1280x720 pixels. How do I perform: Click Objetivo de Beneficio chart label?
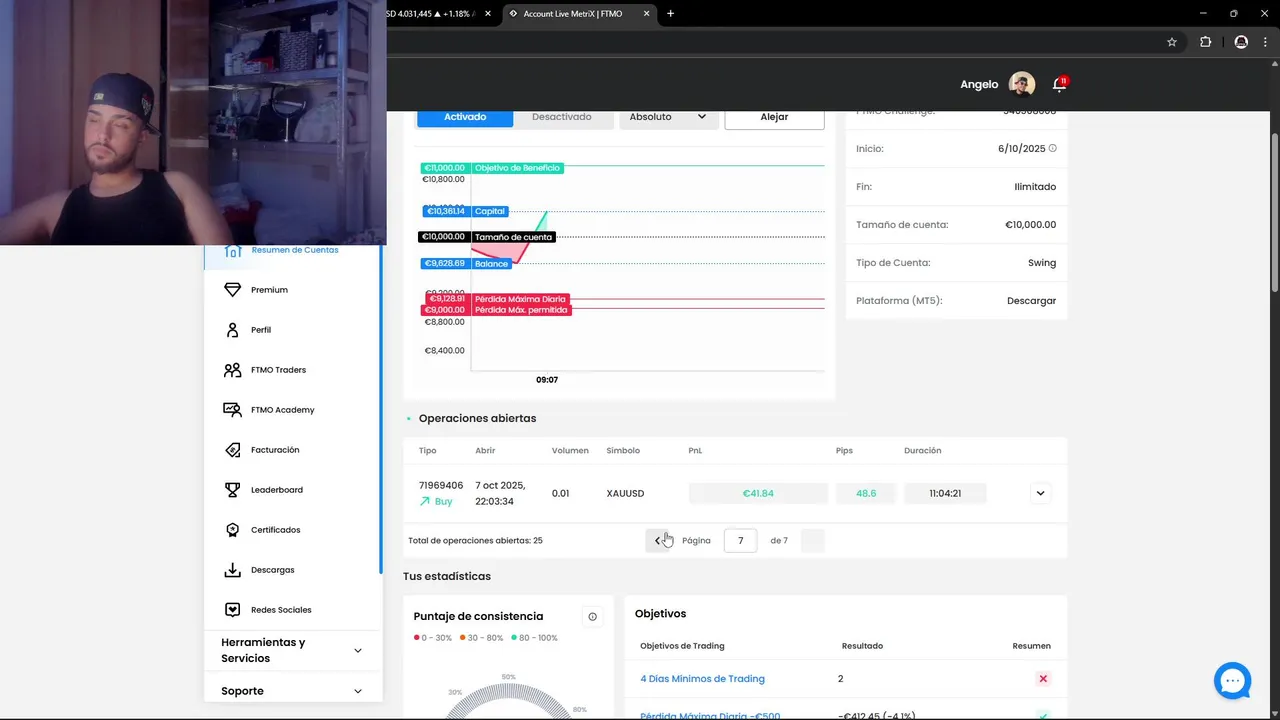(517, 168)
